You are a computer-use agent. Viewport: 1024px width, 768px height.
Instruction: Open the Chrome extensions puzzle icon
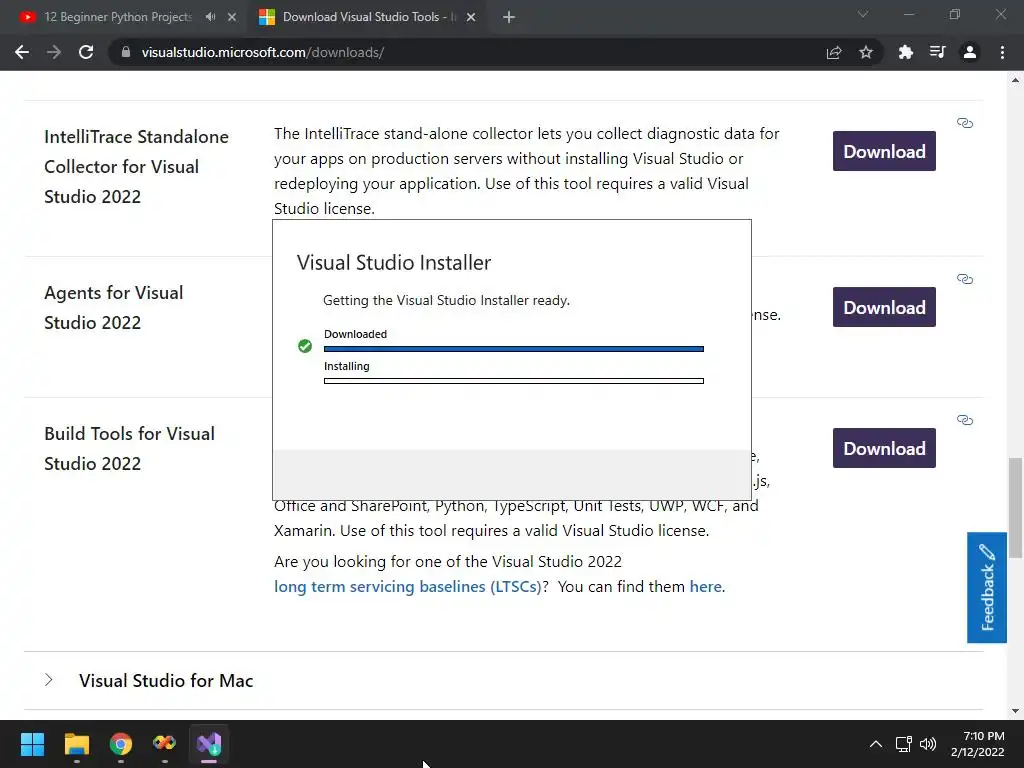[906, 52]
